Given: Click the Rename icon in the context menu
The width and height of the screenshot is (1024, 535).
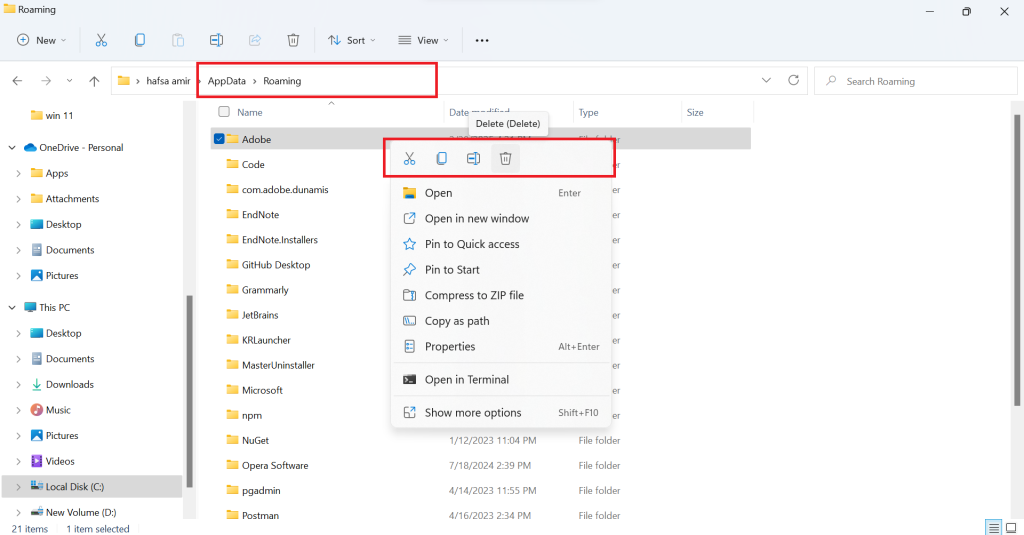Looking at the screenshot, I should pyautogui.click(x=473, y=159).
